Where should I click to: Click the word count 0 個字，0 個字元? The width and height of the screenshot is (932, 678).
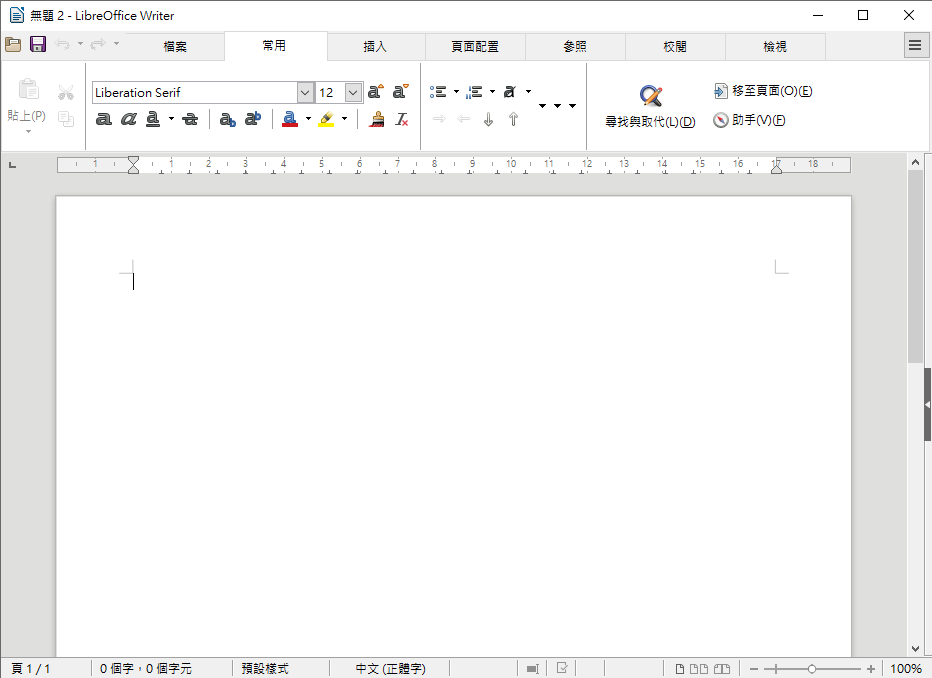[x=146, y=668]
